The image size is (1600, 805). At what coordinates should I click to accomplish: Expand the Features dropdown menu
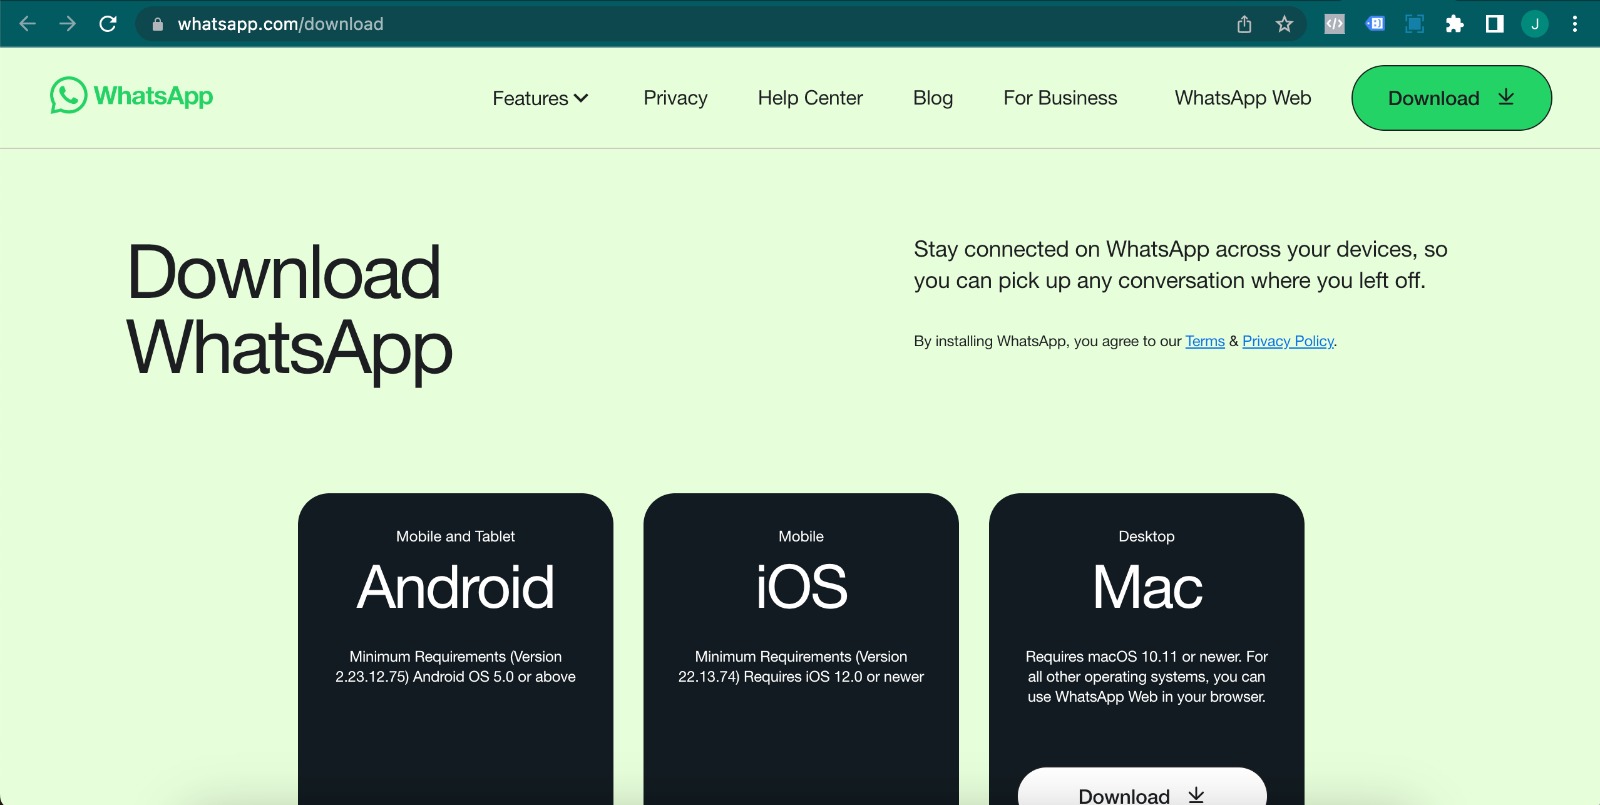pyautogui.click(x=540, y=98)
